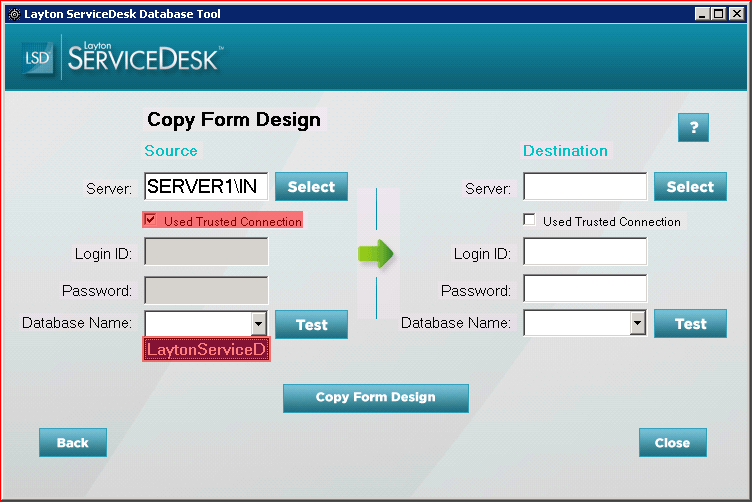The width and height of the screenshot is (752, 502).
Task: Go Back to the previous screen
Action: [x=73, y=443]
